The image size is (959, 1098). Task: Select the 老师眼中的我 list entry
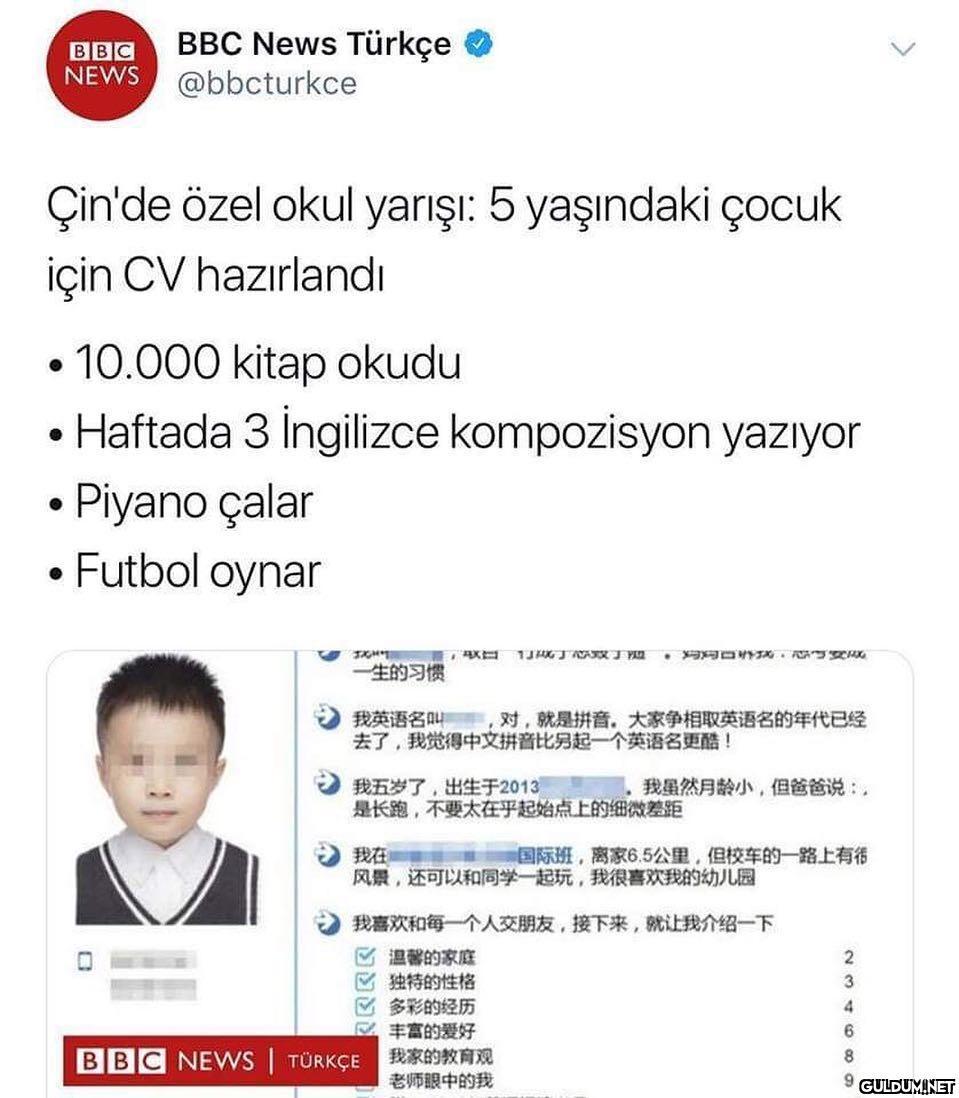(x=441, y=1080)
